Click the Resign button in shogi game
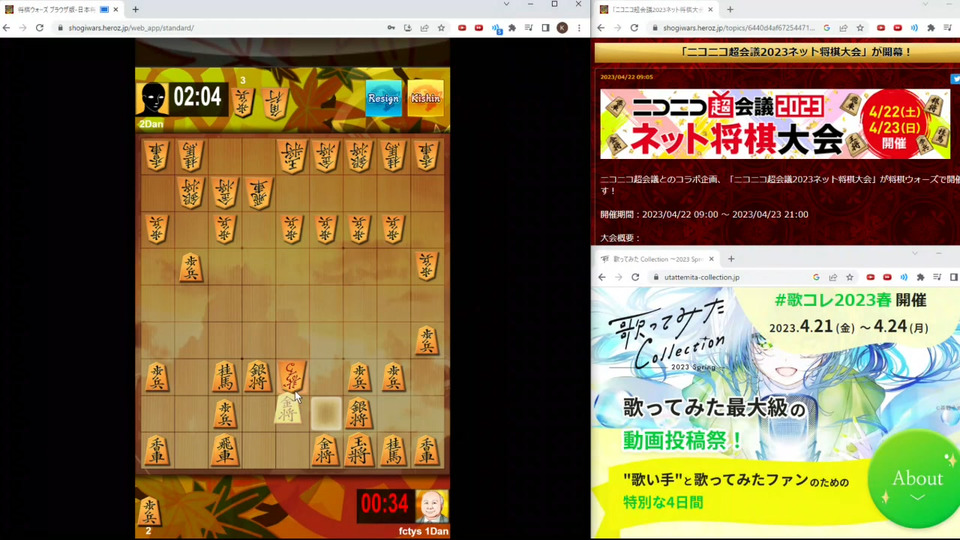 pyautogui.click(x=384, y=98)
